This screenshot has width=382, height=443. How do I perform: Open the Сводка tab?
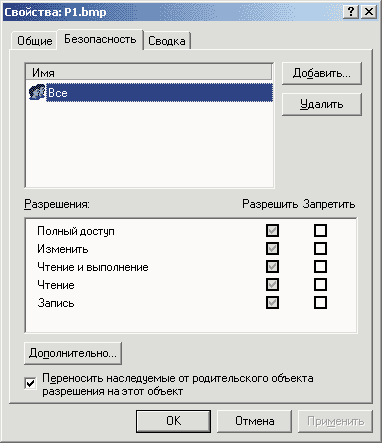(167, 41)
